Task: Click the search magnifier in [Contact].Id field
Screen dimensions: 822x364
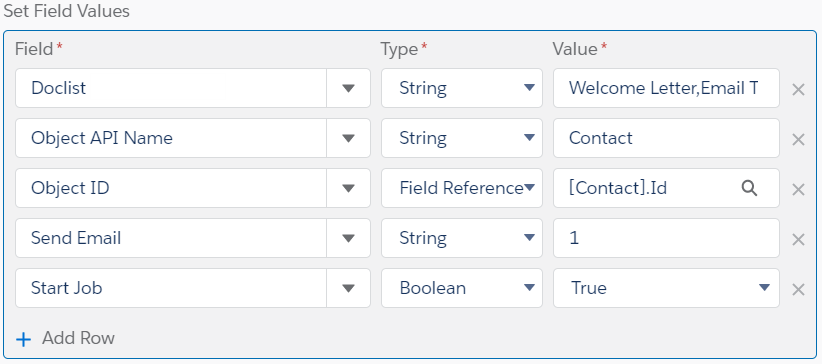Action: [x=749, y=188]
